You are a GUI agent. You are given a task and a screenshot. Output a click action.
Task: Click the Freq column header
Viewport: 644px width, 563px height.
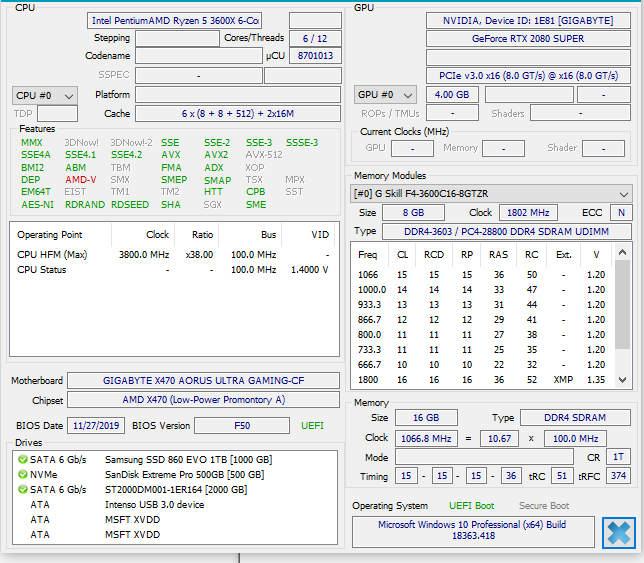click(368, 255)
